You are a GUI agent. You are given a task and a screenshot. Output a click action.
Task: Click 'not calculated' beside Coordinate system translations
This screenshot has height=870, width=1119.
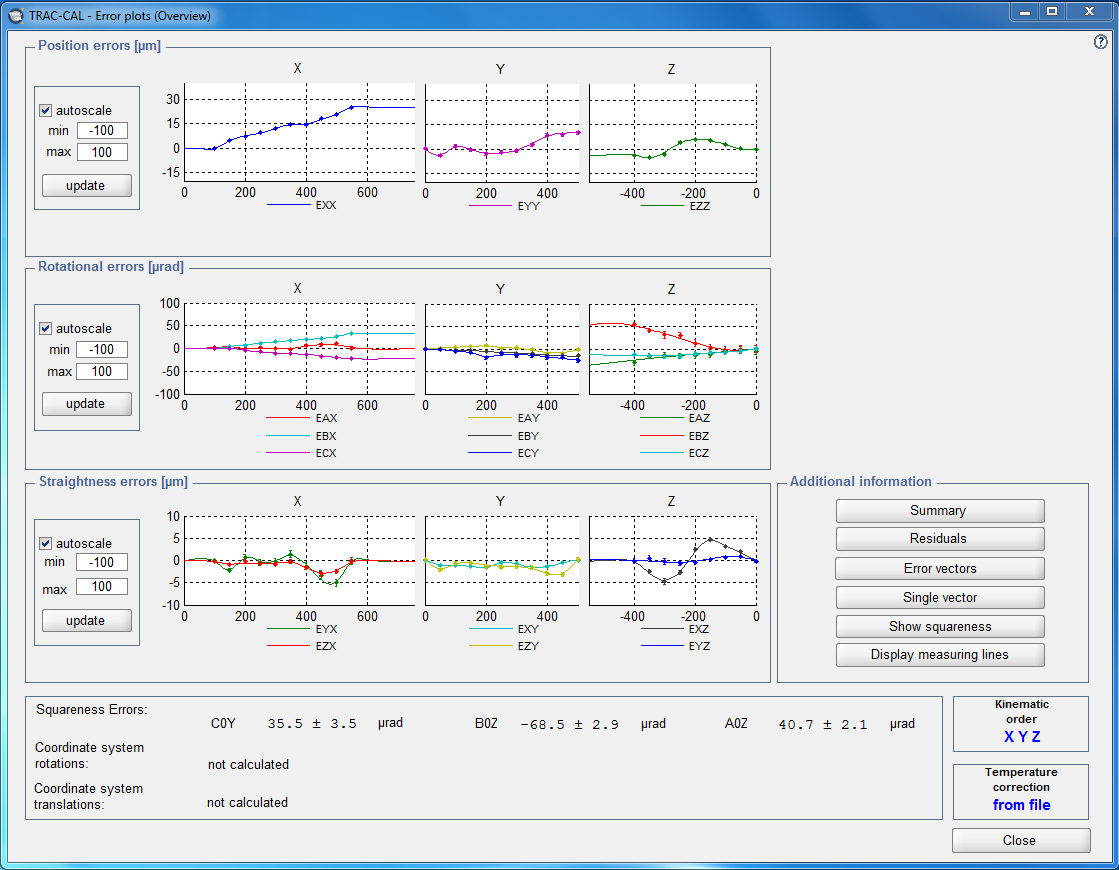tap(248, 803)
